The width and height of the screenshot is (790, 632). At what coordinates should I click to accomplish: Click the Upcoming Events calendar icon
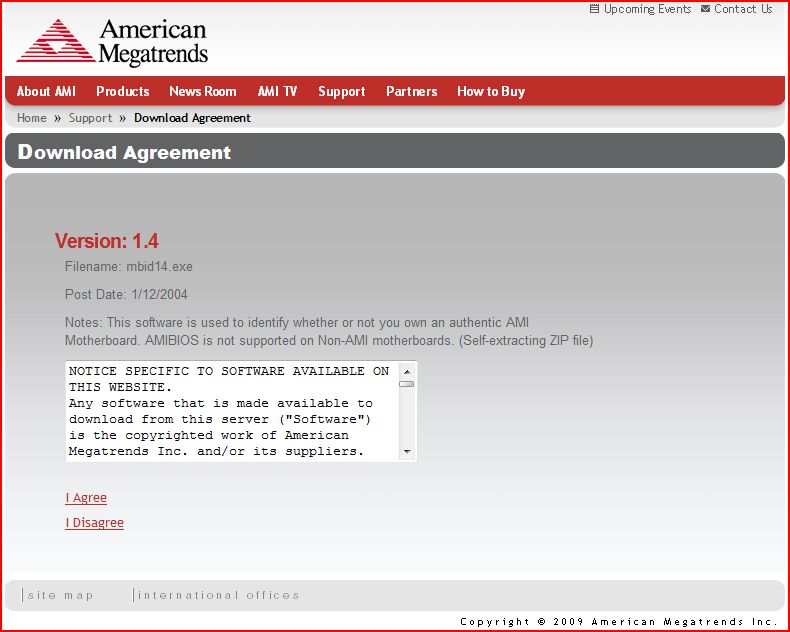coord(595,9)
